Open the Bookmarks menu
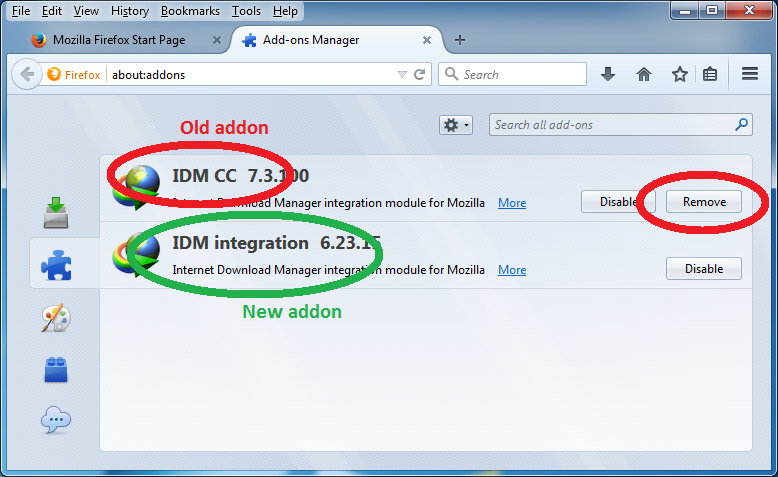This screenshot has width=778, height=477. click(x=190, y=11)
